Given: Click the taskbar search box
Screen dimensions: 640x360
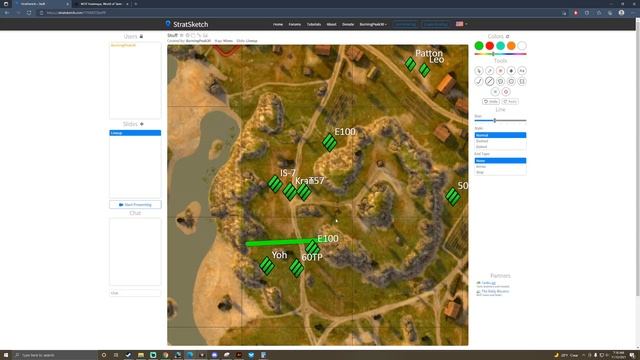Looking at the screenshot, I should coord(55,355).
